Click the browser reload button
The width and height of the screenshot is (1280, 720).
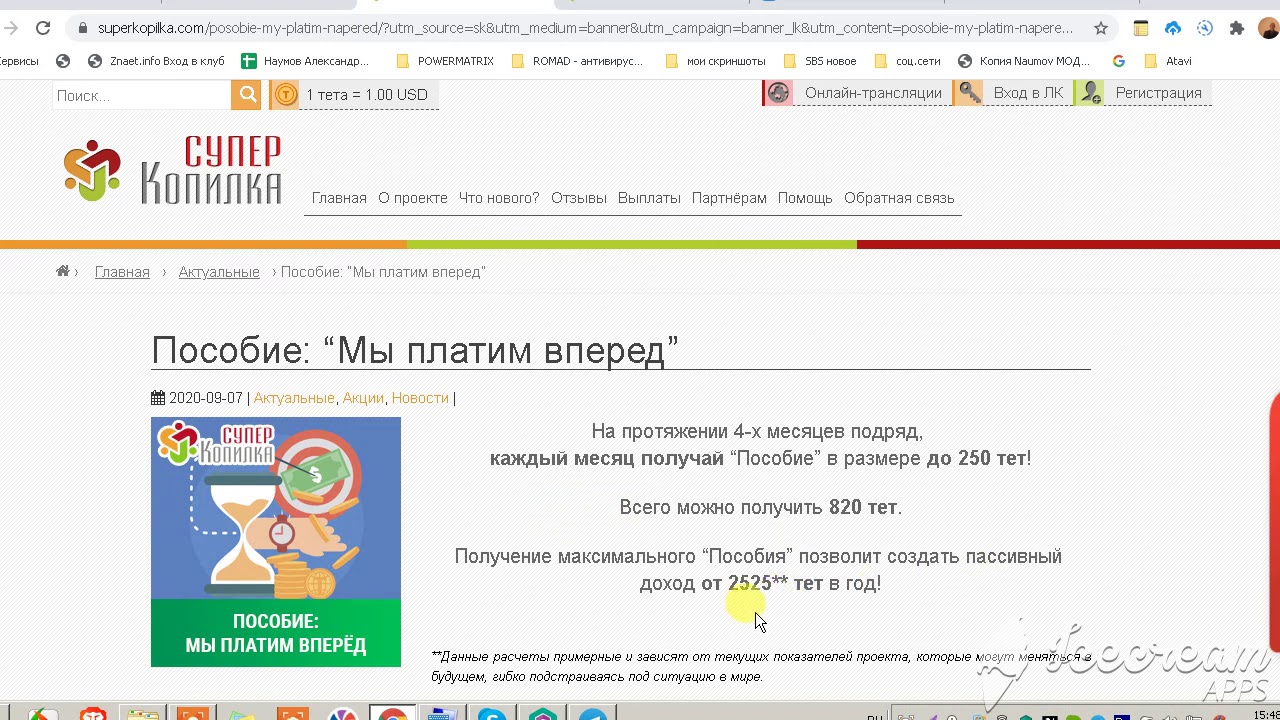[x=43, y=28]
